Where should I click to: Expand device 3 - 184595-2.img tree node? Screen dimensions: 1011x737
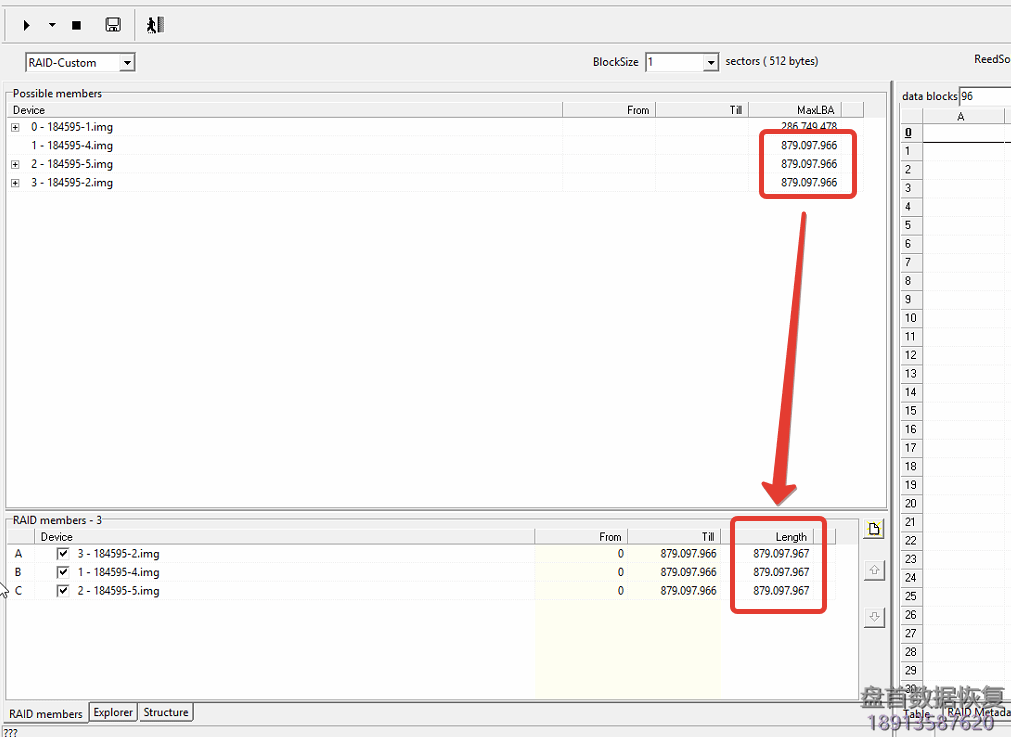click(14, 182)
